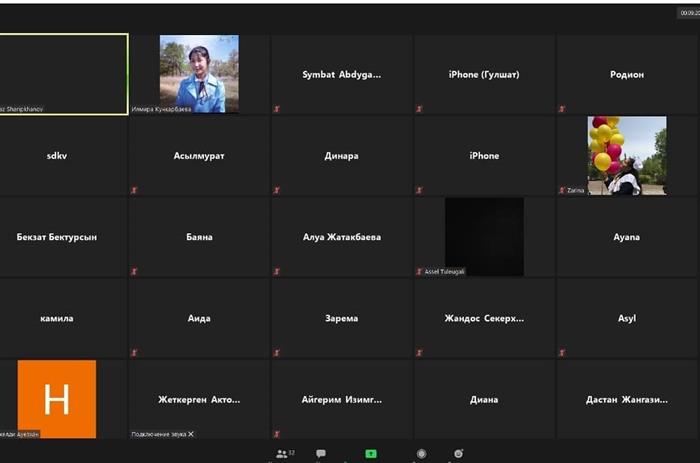The width and height of the screenshot is (700, 463).
Task: Select the iPhone (Гулшат) participant tile
Action: click(484, 75)
